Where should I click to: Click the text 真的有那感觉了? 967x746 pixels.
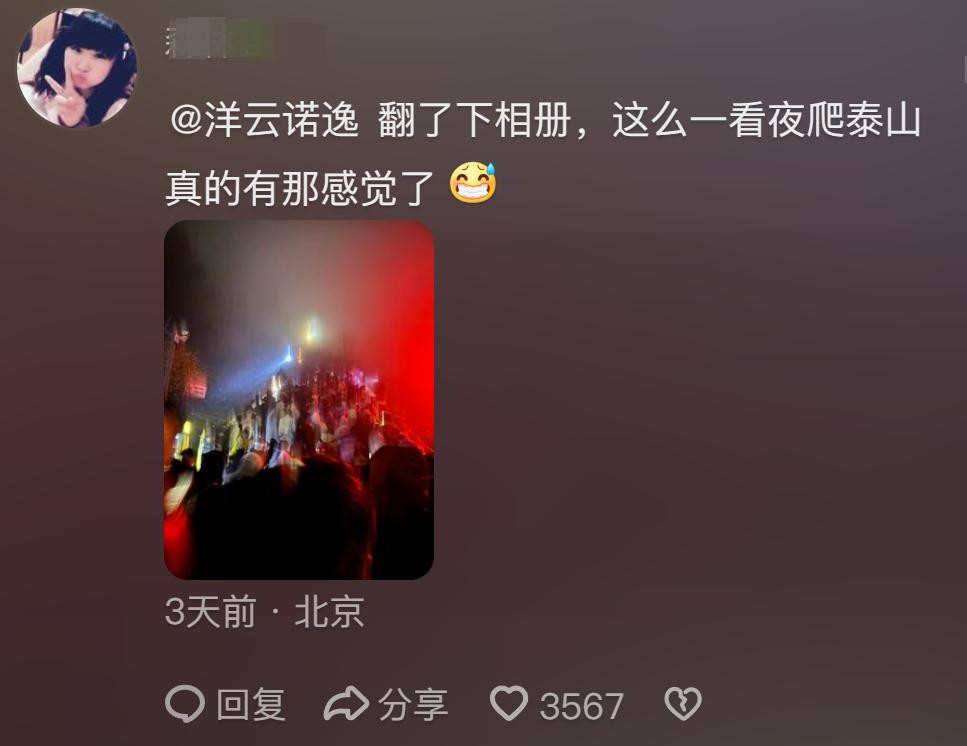point(300,188)
